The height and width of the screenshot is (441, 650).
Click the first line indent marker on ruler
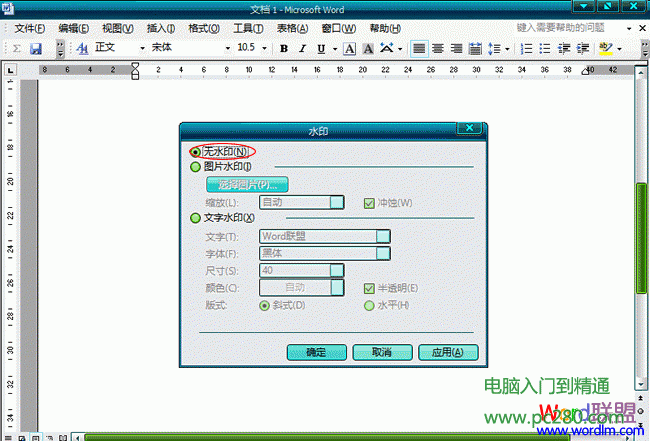click(x=135, y=66)
